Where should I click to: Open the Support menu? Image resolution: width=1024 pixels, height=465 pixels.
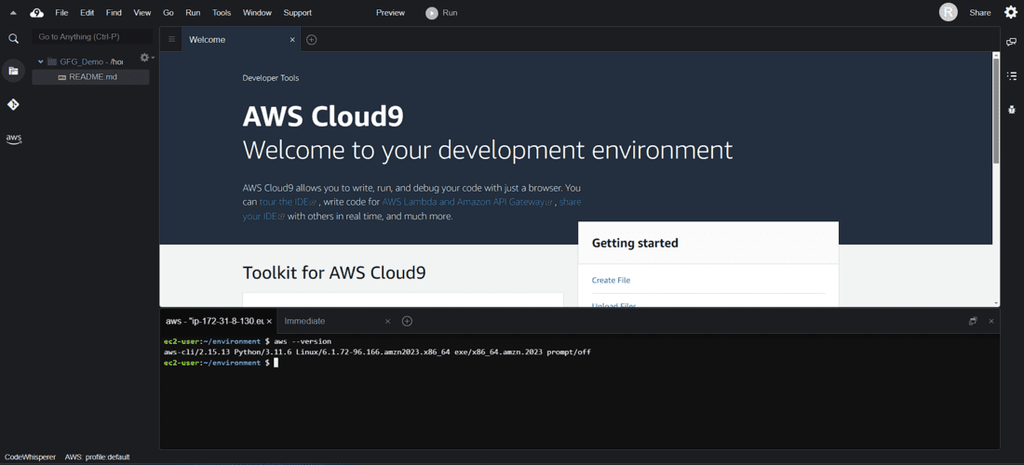[x=297, y=12]
